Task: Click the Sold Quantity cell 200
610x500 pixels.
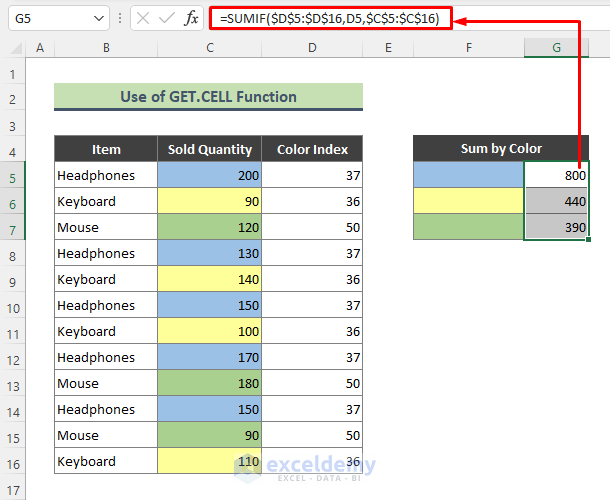Action: (x=210, y=175)
